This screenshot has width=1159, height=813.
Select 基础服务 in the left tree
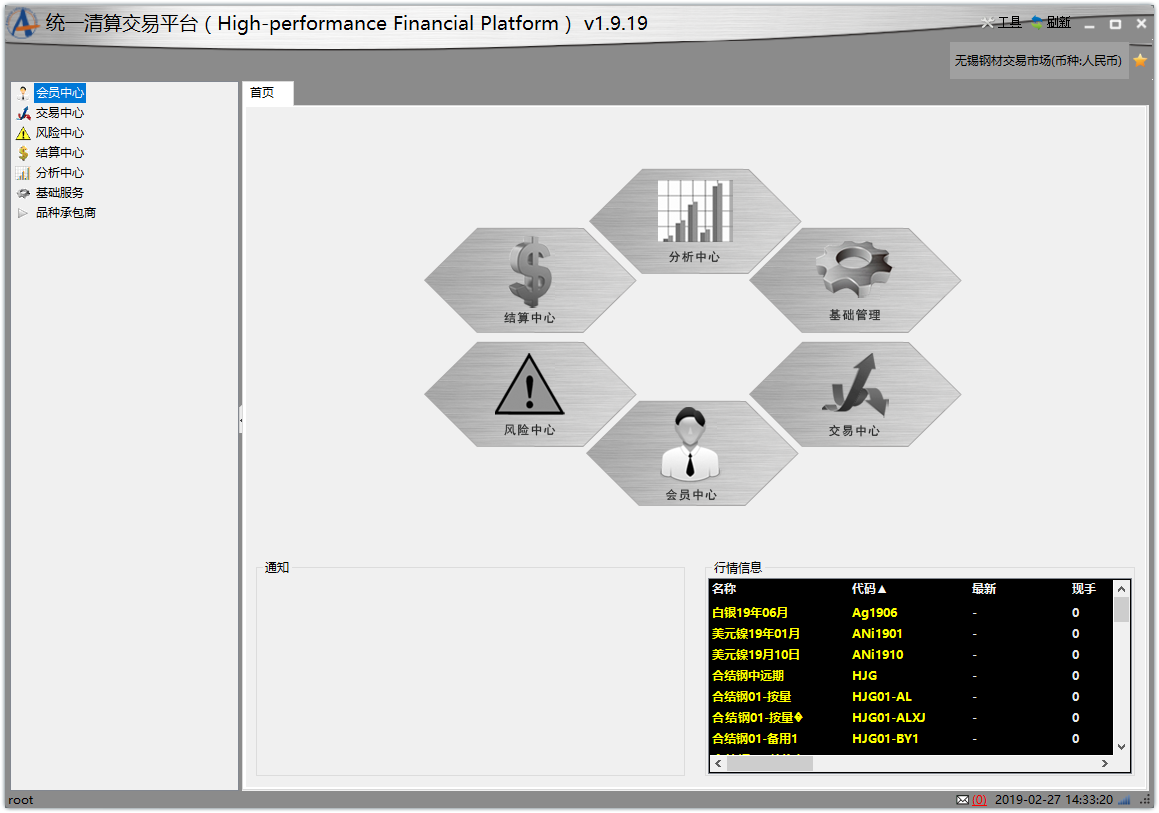60,193
